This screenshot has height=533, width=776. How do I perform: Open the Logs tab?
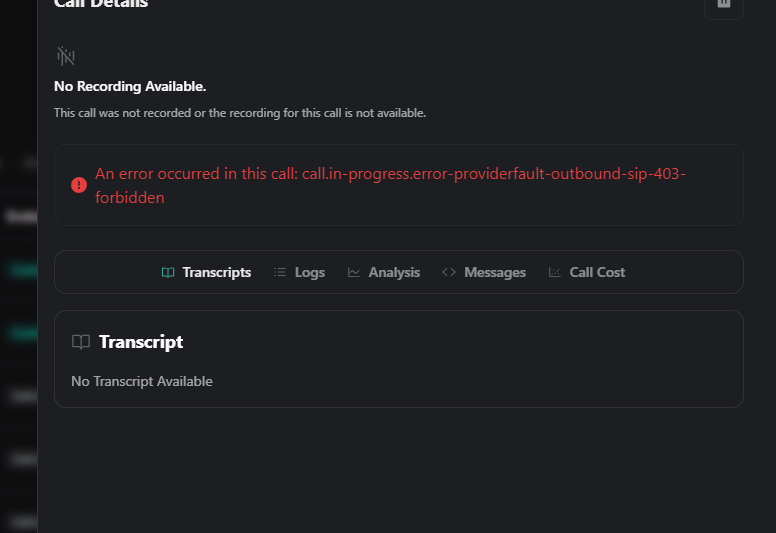coord(310,272)
